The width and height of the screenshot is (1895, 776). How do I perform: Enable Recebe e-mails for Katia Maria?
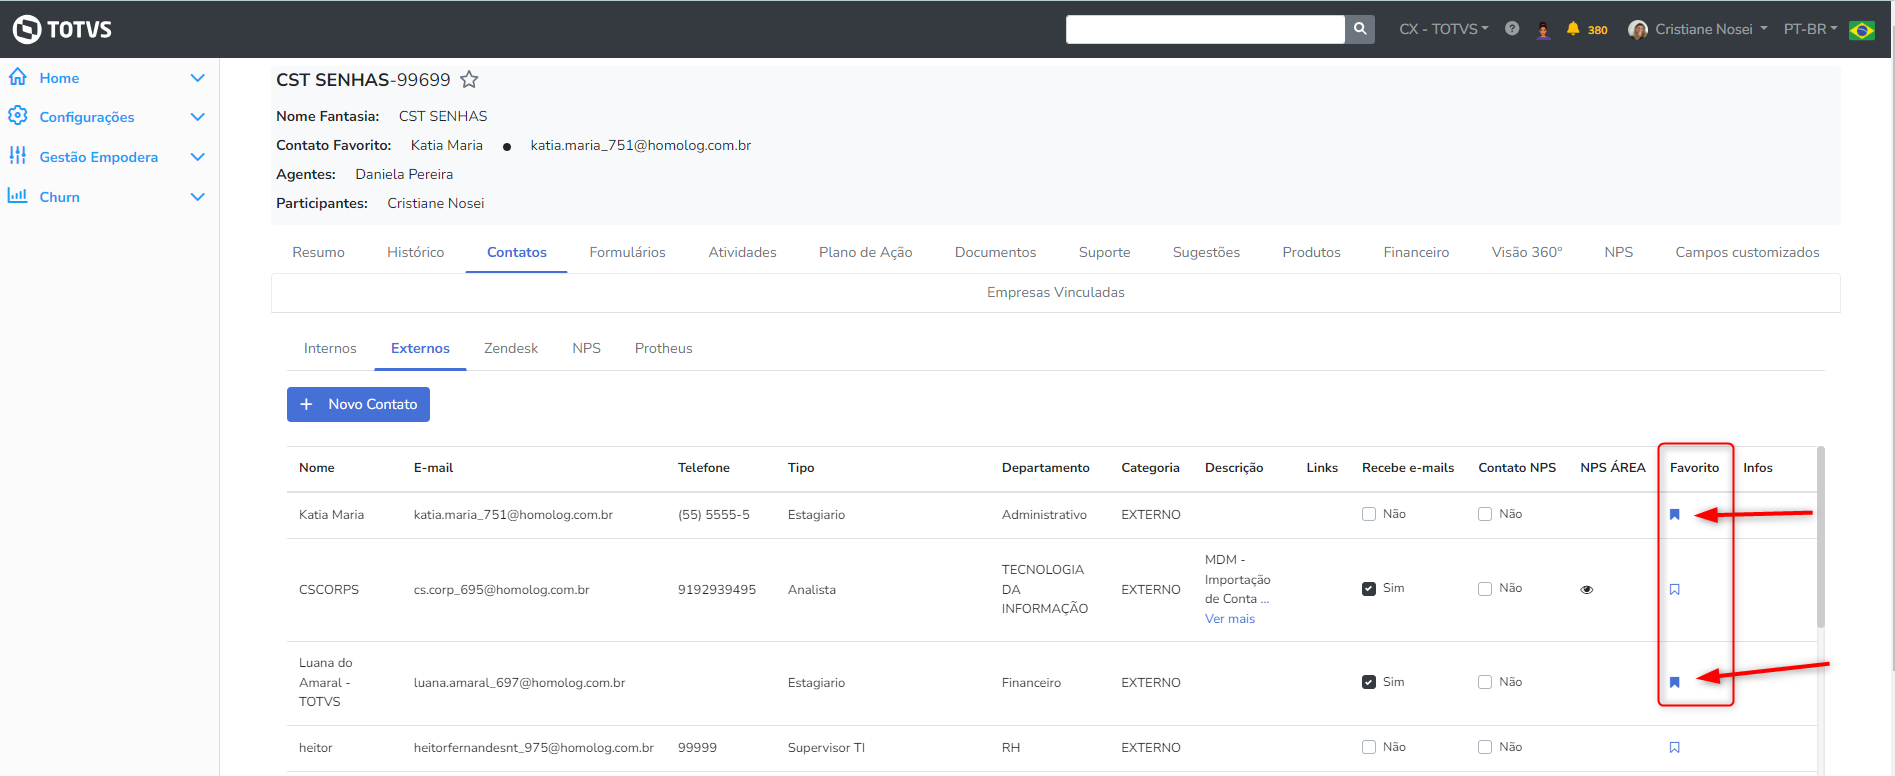[x=1368, y=514]
